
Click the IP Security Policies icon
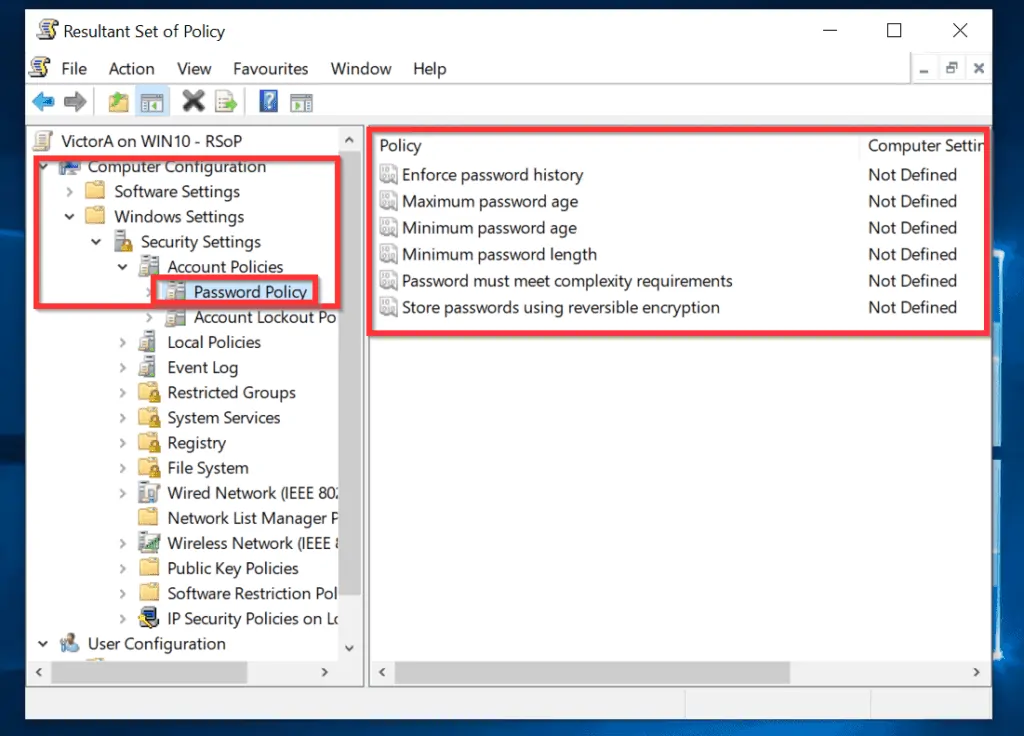(x=149, y=618)
